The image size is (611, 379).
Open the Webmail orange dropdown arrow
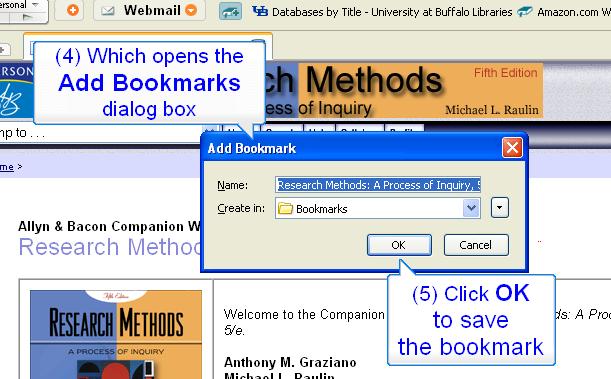[191, 10]
